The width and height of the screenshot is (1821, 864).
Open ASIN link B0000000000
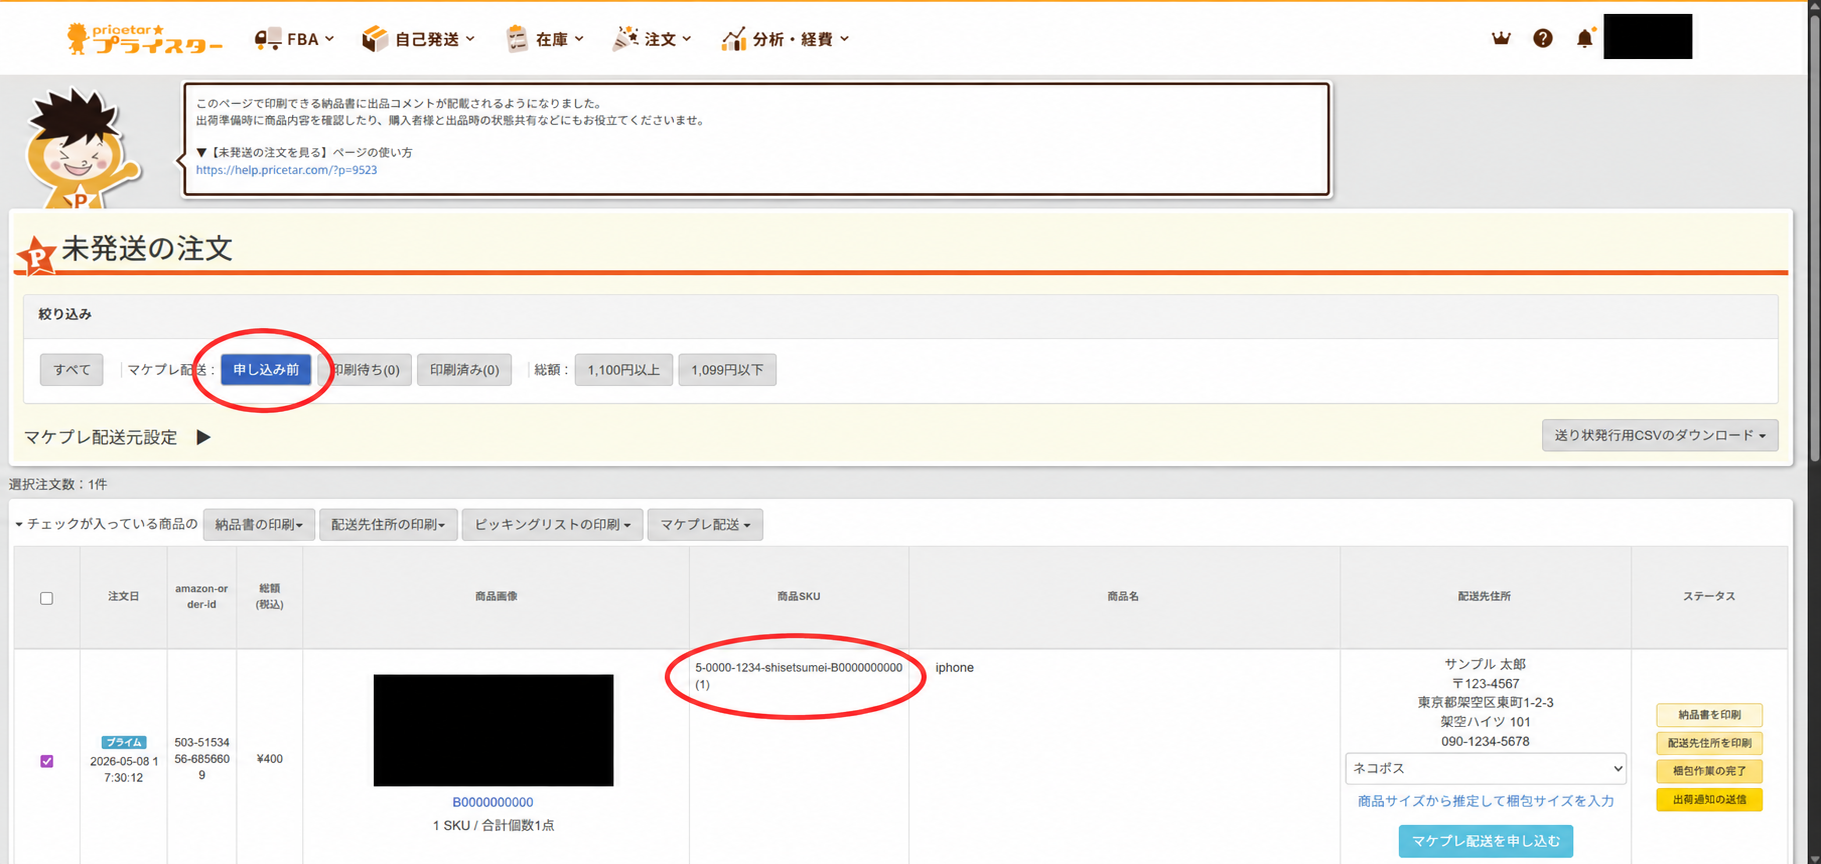(x=493, y=802)
